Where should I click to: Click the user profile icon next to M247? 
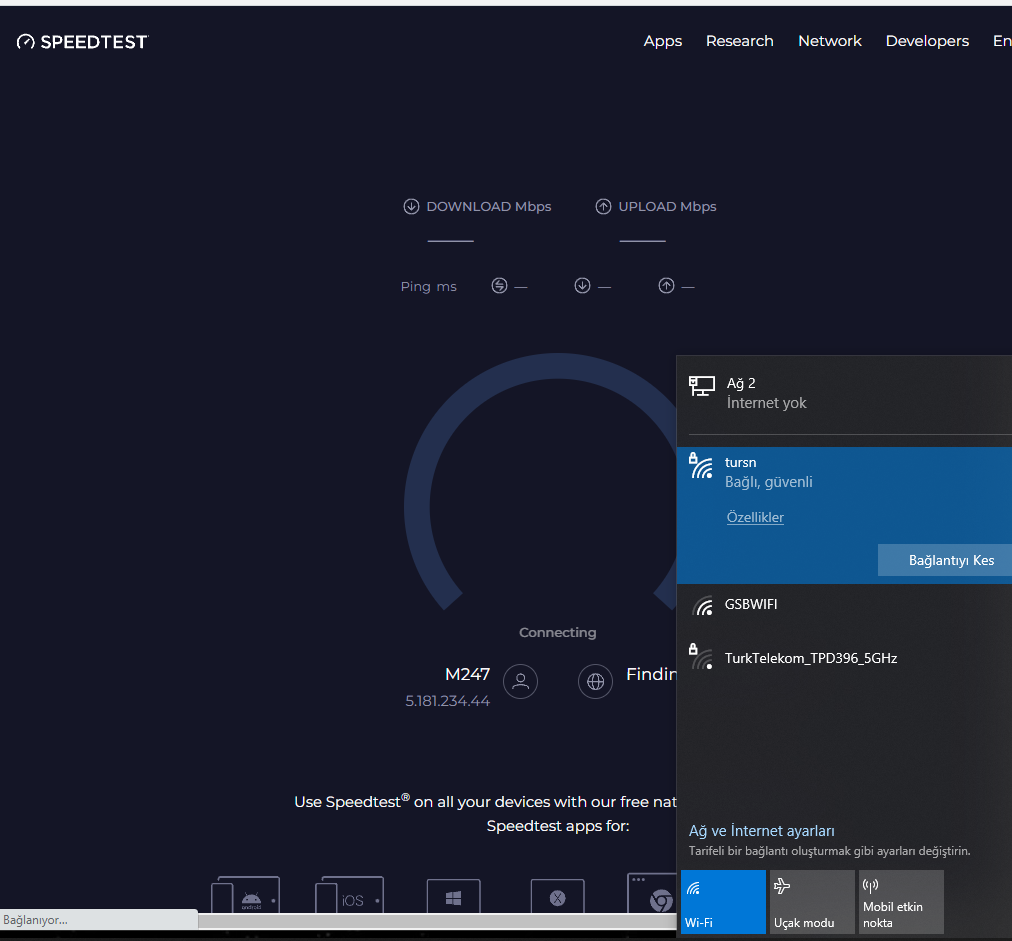(520, 682)
